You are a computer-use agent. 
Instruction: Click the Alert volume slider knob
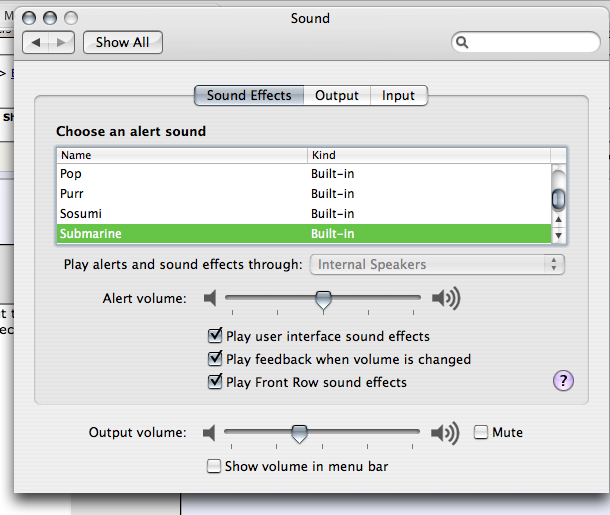pos(323,301)
